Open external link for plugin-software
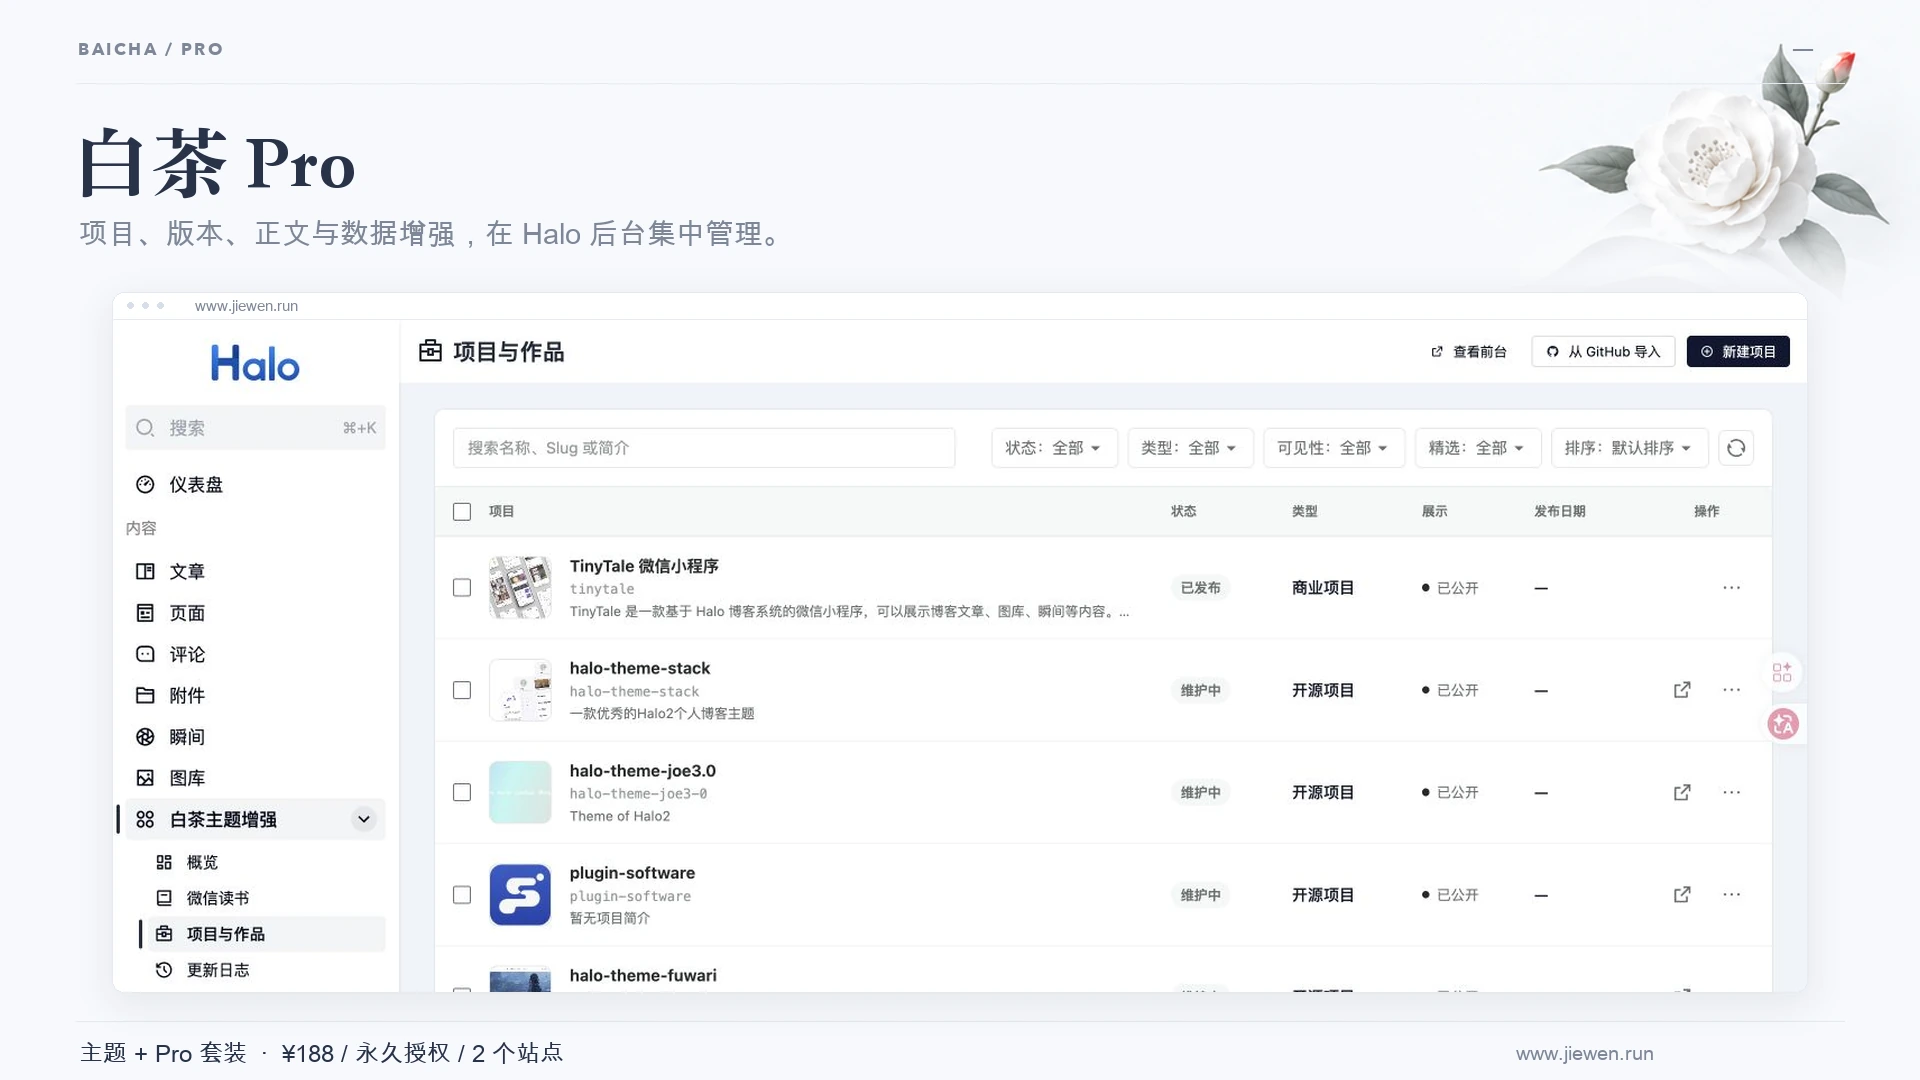Image resolution: width=1920 pixels, height=1080 pixels. (1682, 895)
